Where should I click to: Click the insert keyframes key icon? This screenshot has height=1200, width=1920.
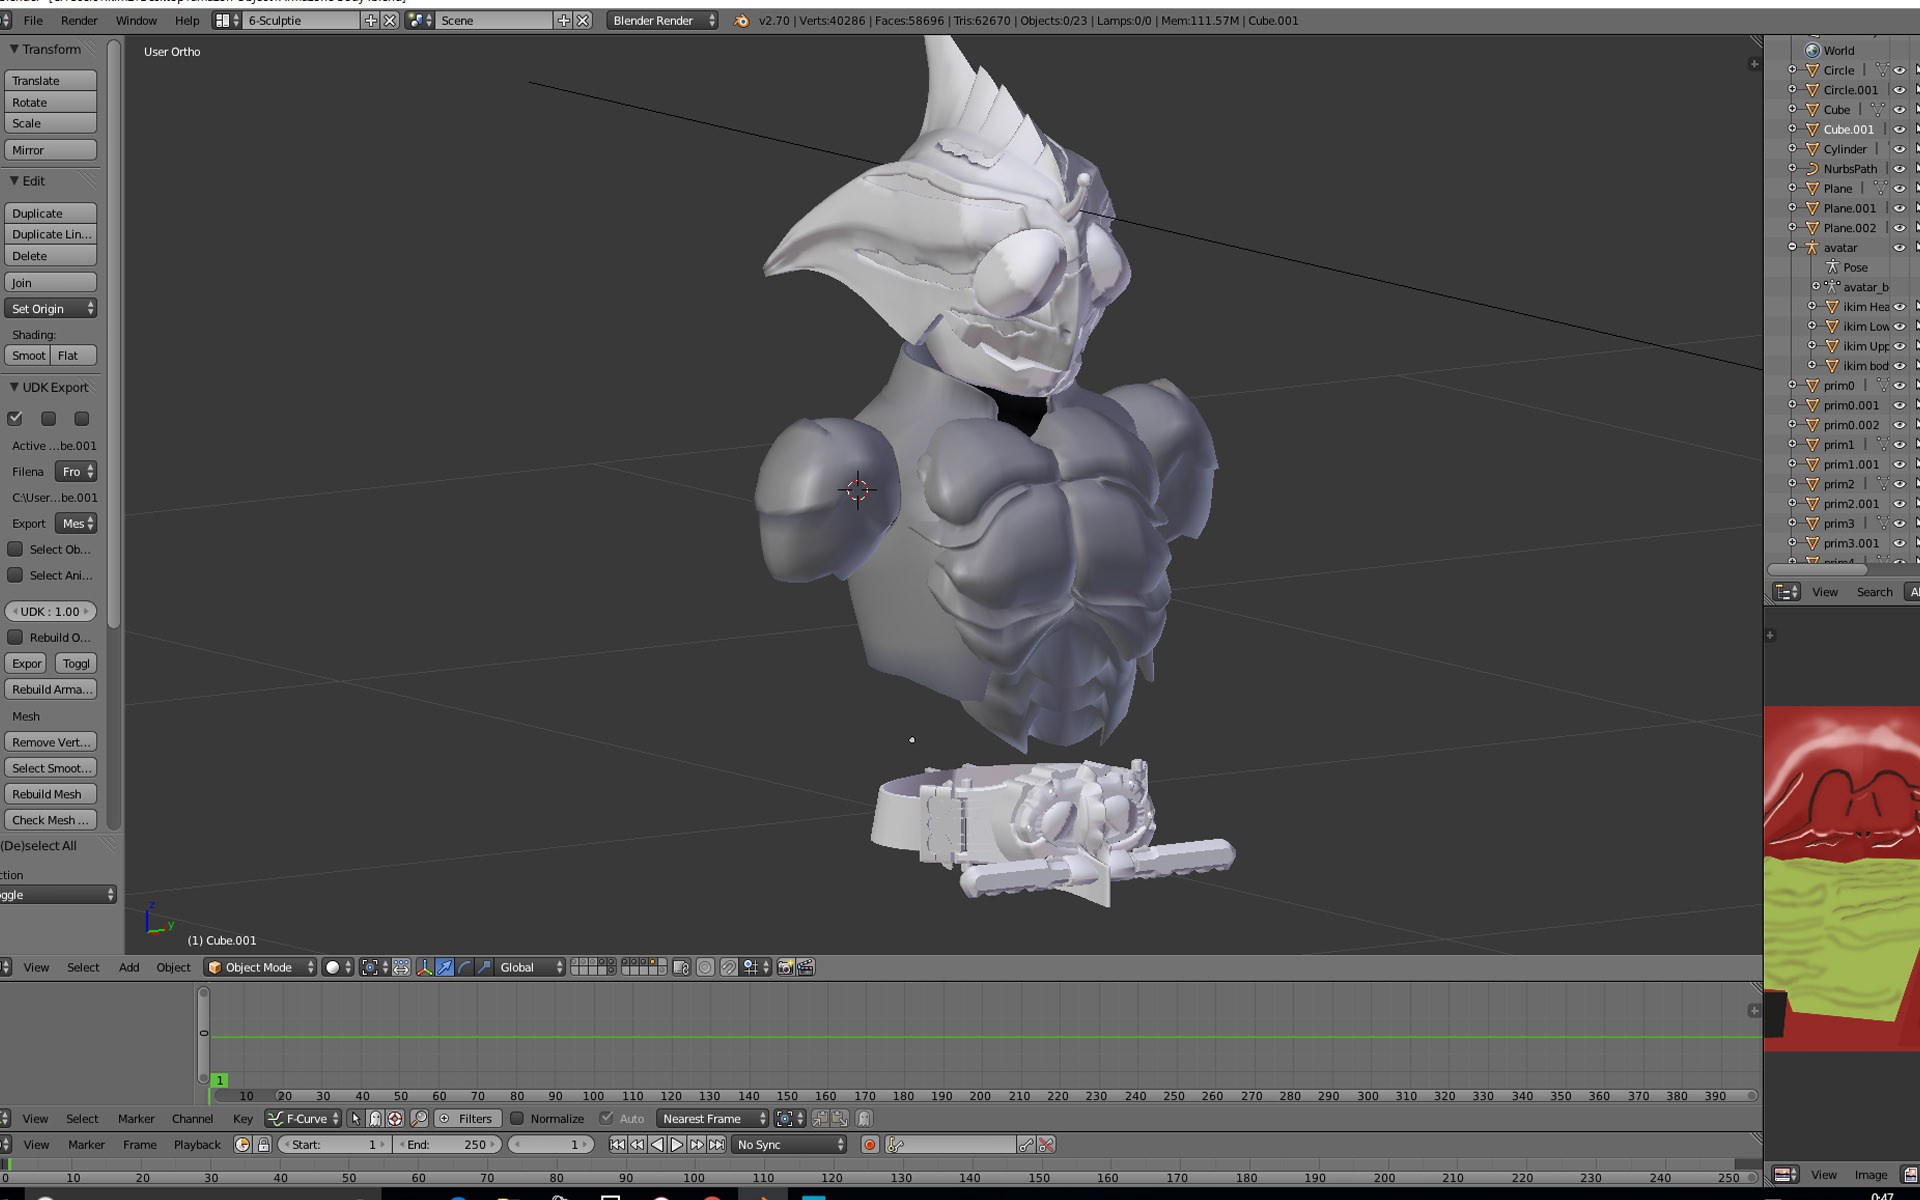click(x=1026, y=1144)
